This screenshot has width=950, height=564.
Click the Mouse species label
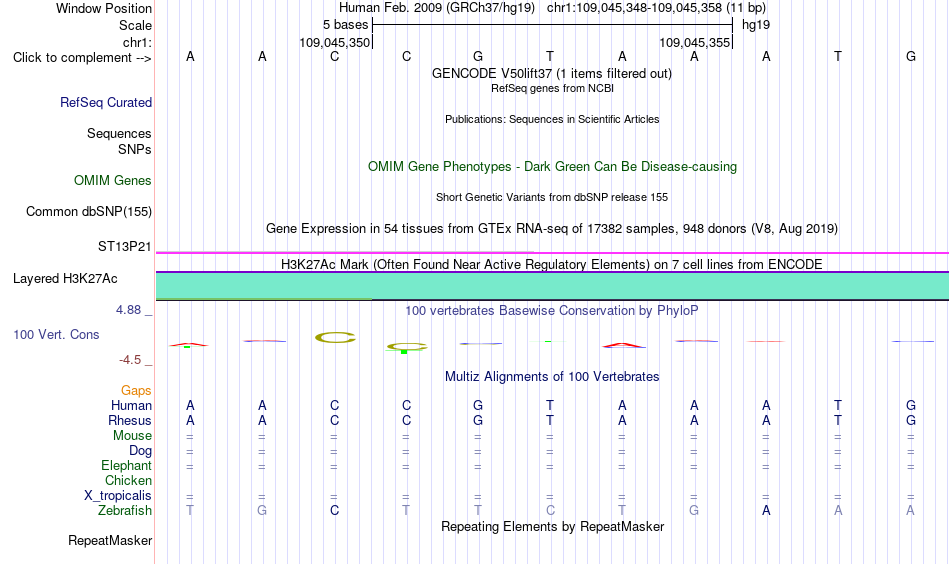pyautogui.click(x=132, y=436)
